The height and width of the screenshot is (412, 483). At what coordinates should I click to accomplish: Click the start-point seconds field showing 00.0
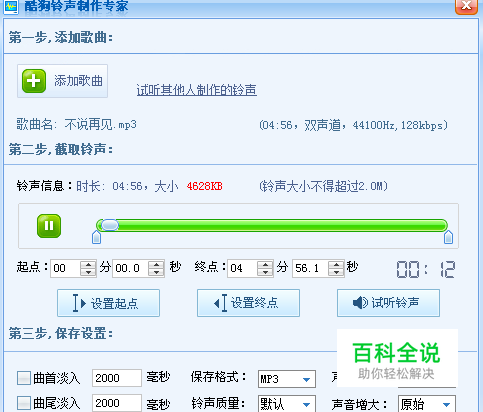point(131,268)
